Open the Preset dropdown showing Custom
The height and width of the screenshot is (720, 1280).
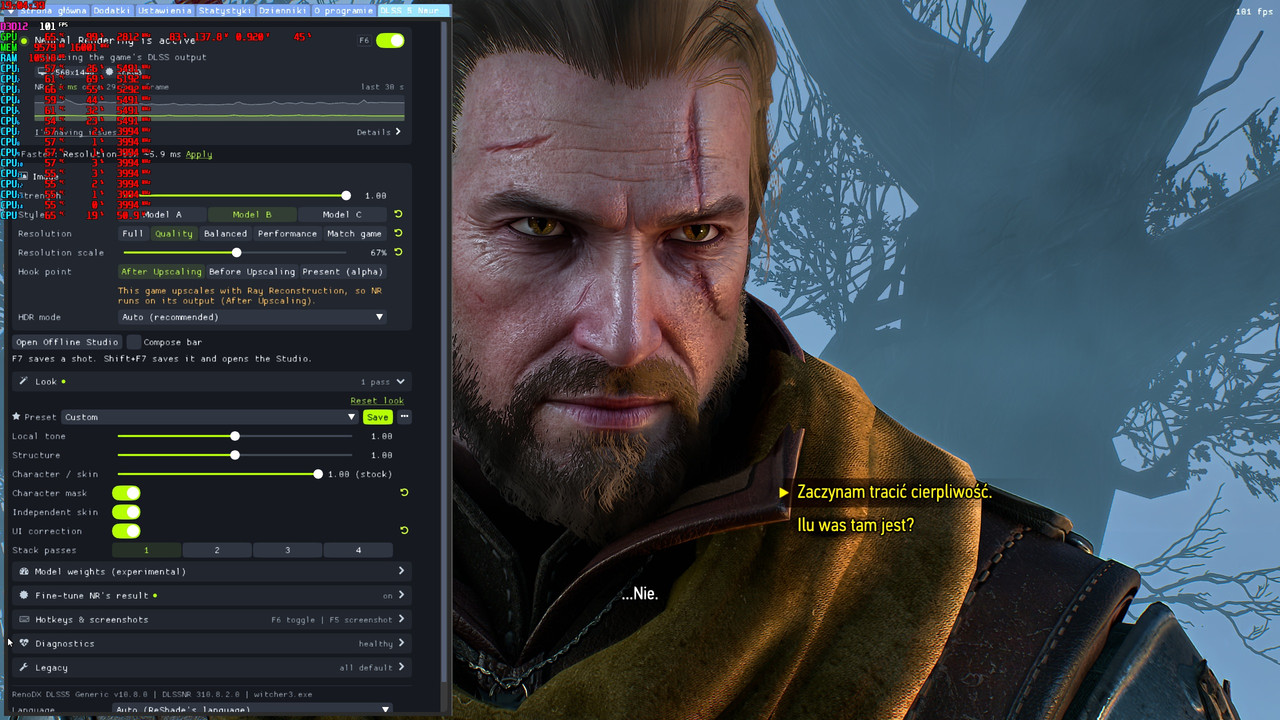(210, 417)
